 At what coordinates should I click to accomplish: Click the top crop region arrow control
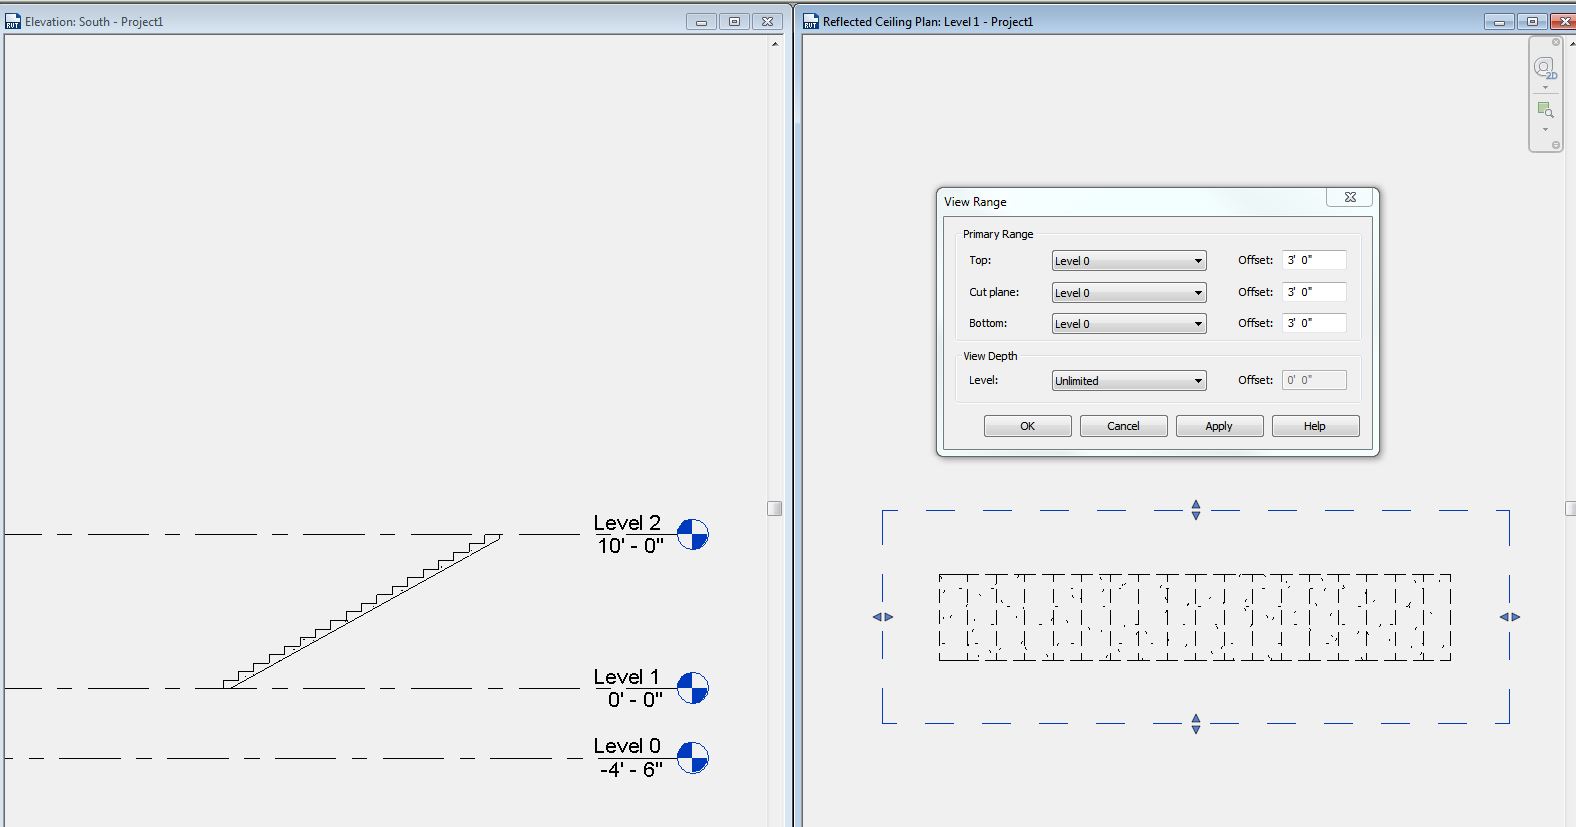[x=1196, y=510]
